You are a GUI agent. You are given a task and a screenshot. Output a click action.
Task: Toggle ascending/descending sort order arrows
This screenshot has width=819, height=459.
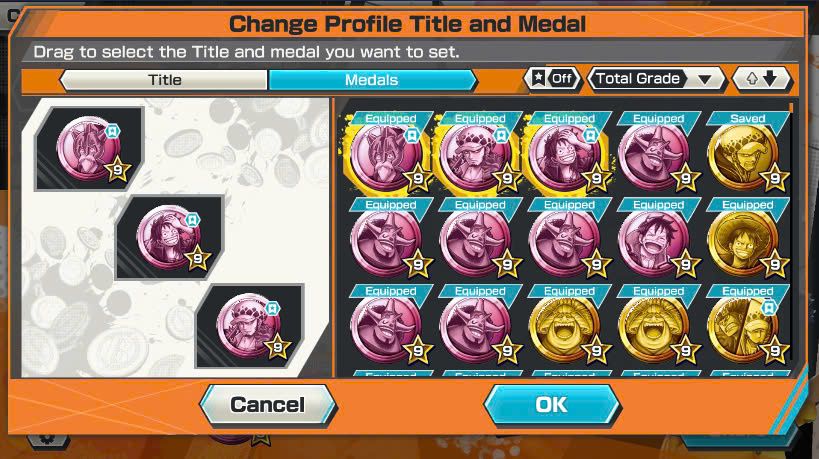762,79
